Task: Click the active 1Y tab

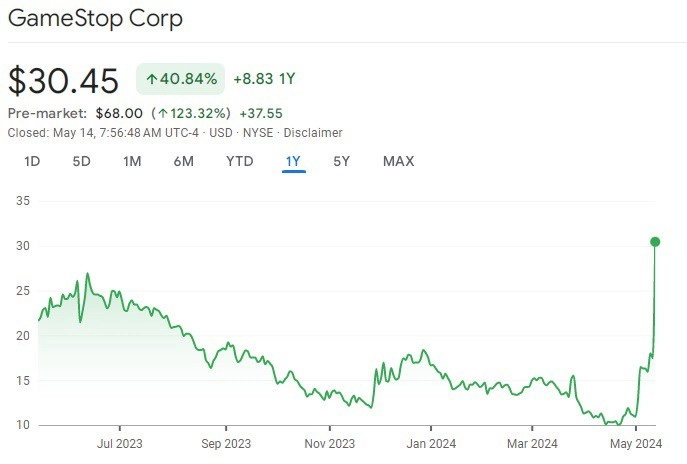Action: [294, 162]
